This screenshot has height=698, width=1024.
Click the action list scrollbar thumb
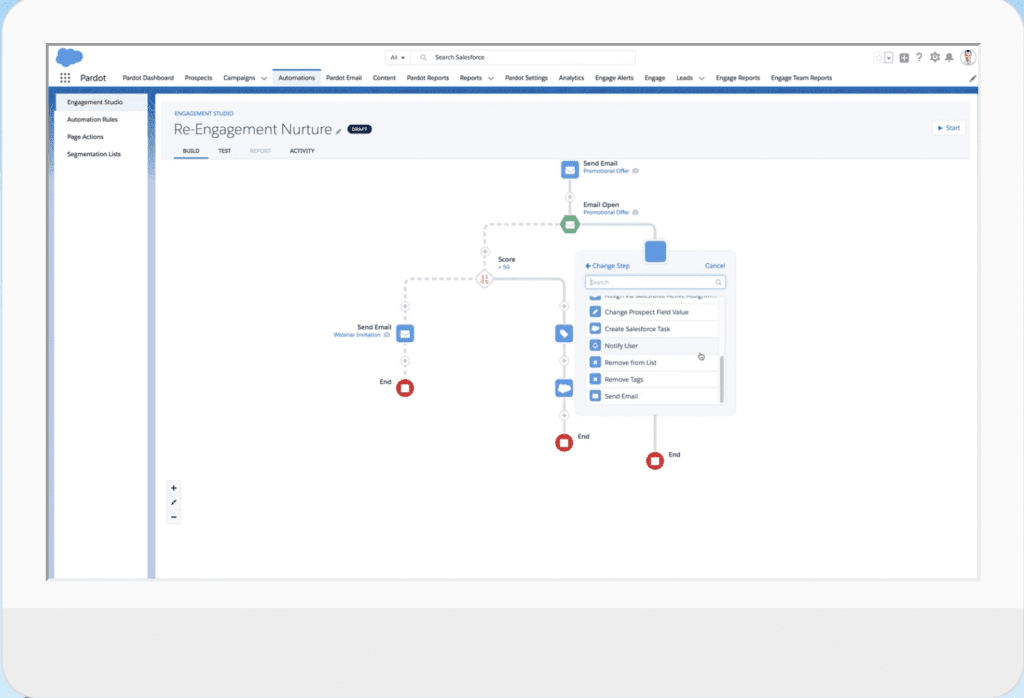pyautogui.click(x=722, y=379)
